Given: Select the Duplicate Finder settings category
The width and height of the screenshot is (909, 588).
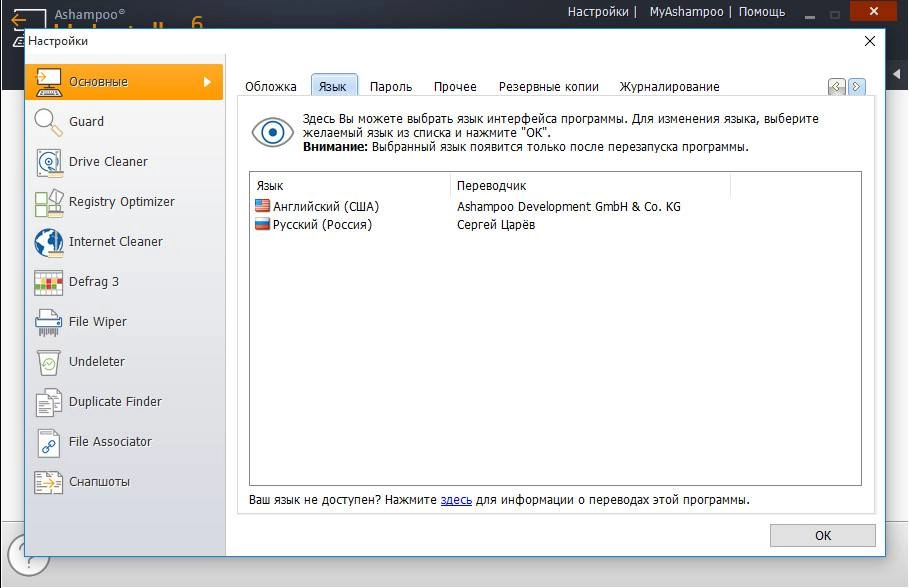Looking at the screenshot, I should (x=124, y=402).
